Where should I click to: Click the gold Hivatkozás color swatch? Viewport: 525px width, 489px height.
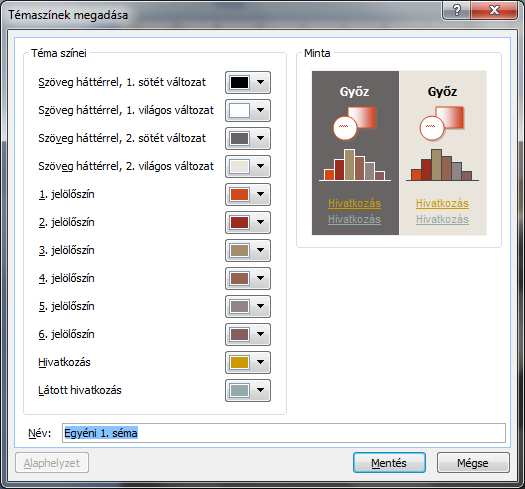tap(239, 362)
